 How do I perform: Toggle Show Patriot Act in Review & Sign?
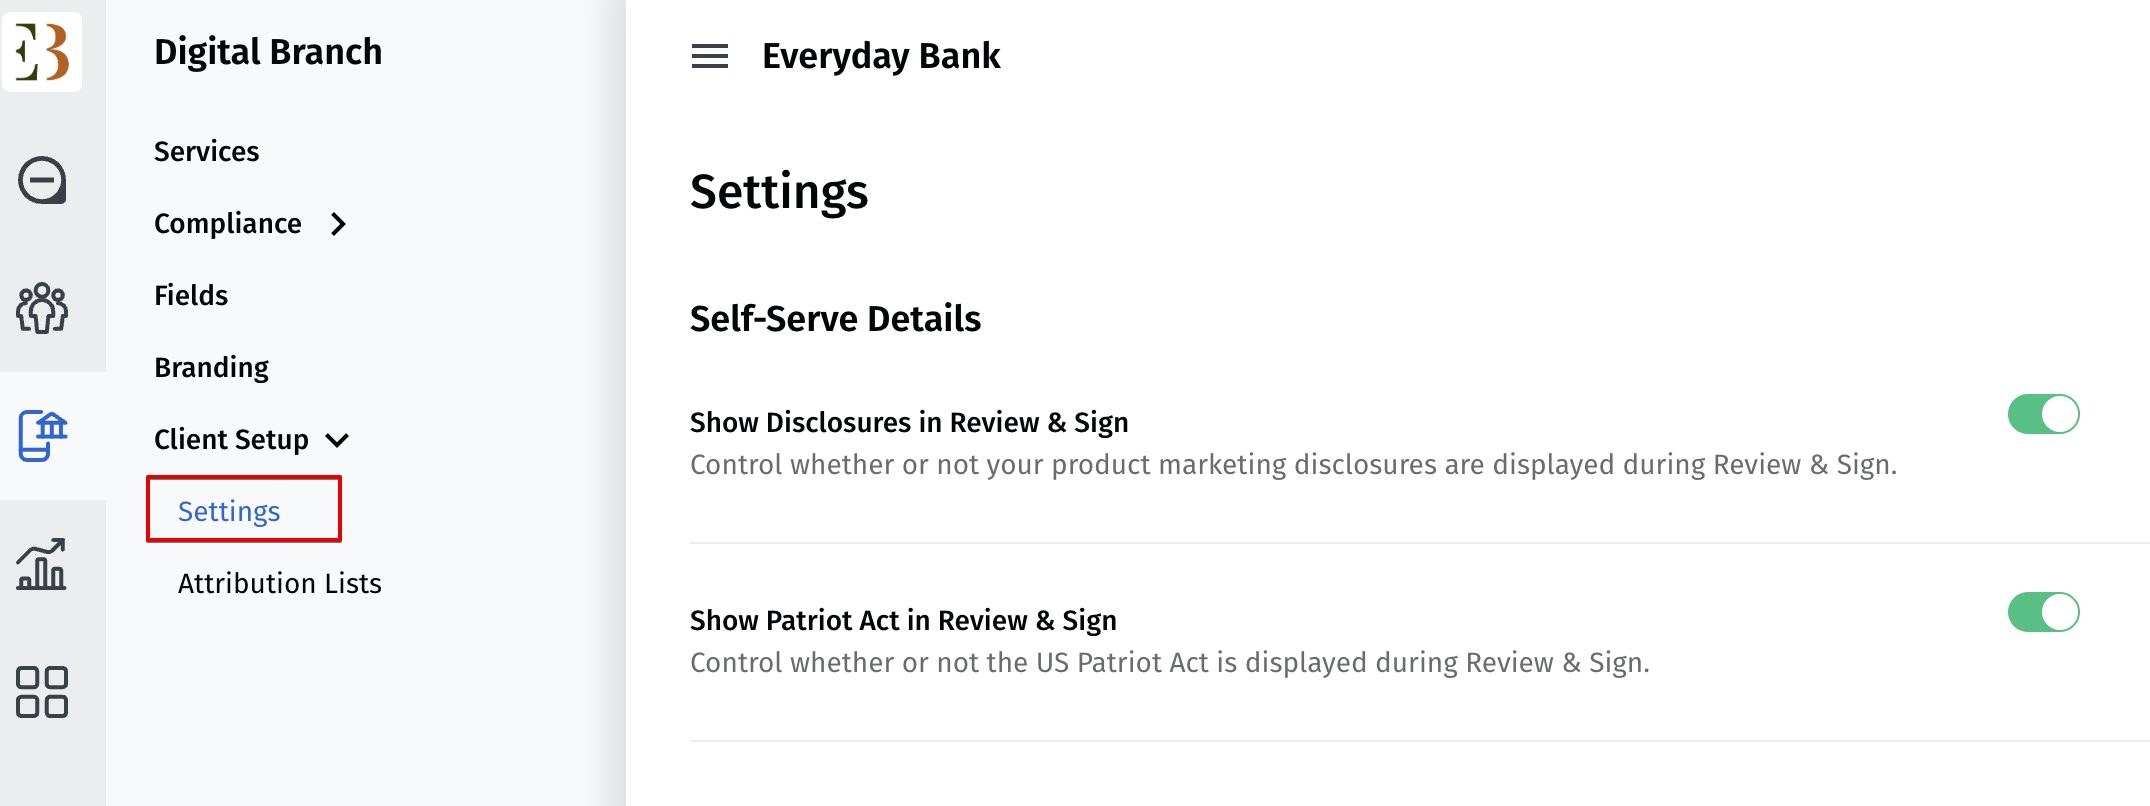pos(2043,612)
